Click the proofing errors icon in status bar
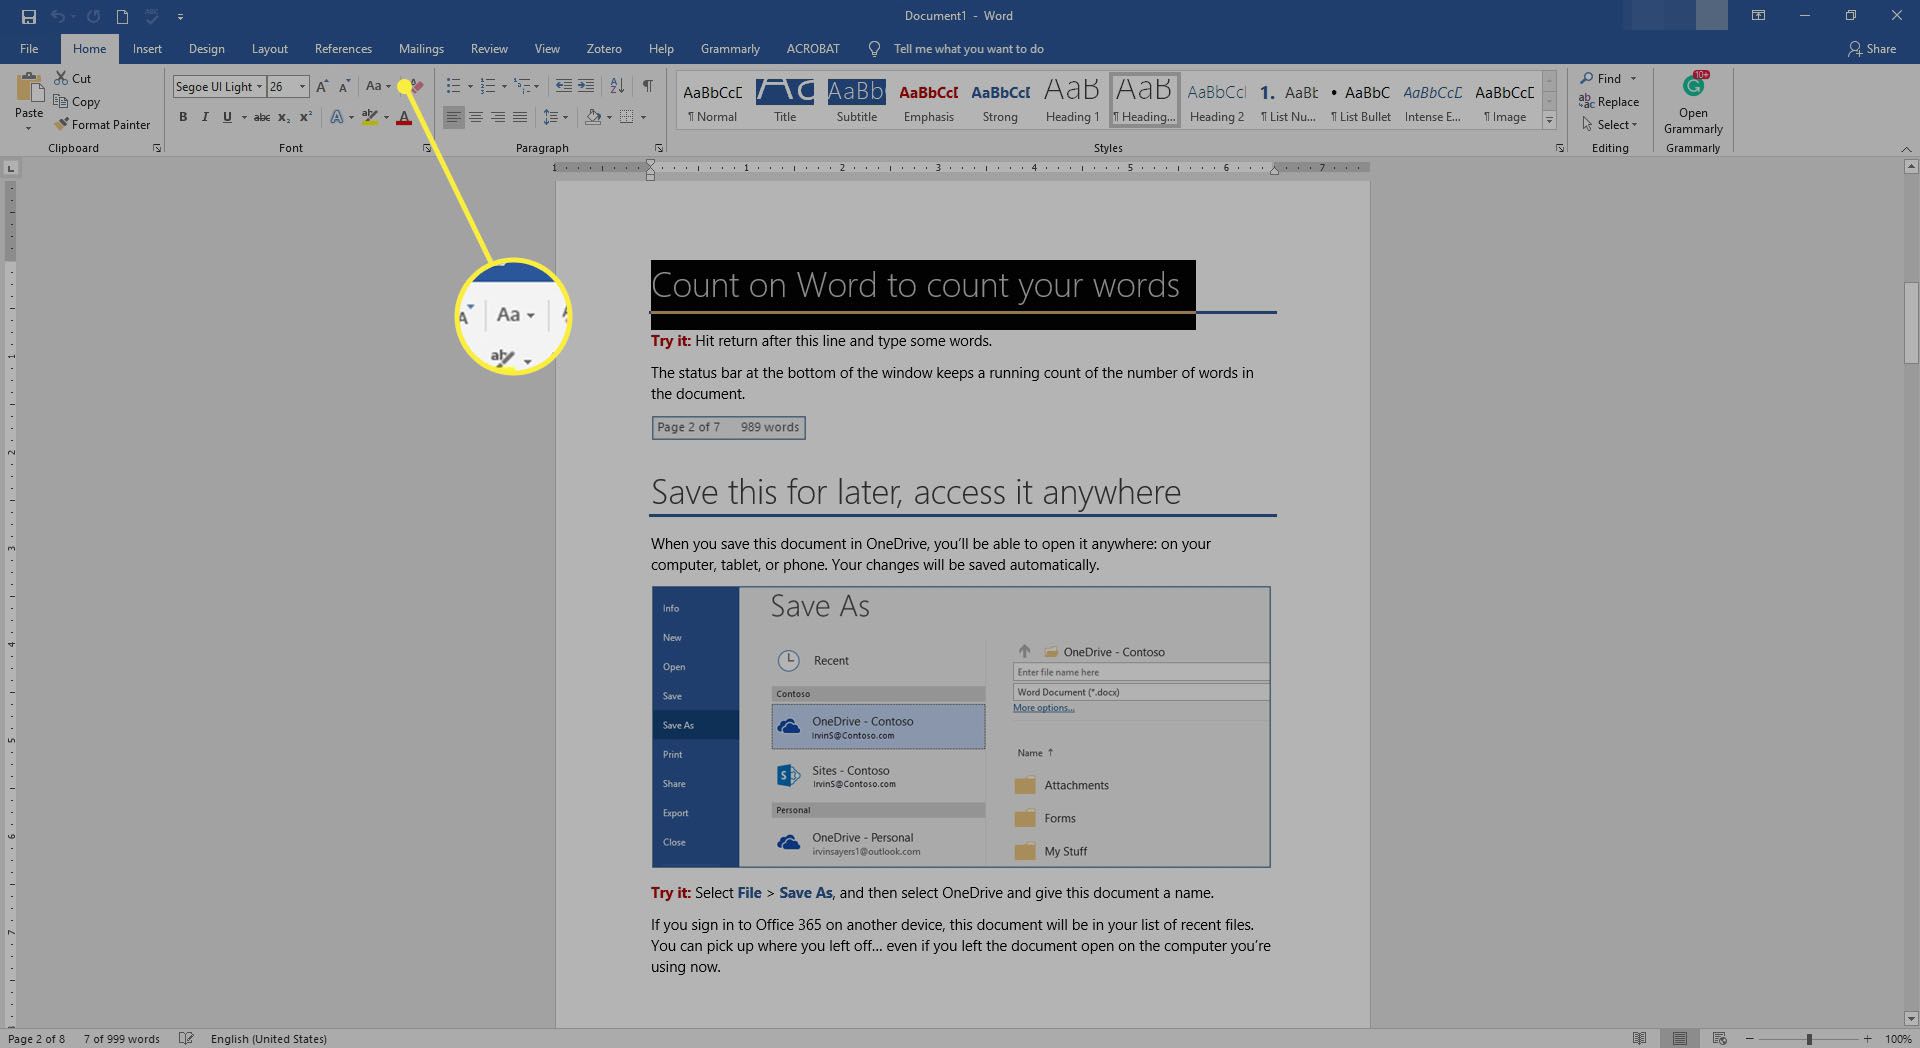Viewport: 1920px width, 1048px height. (x=186, y=1038)
